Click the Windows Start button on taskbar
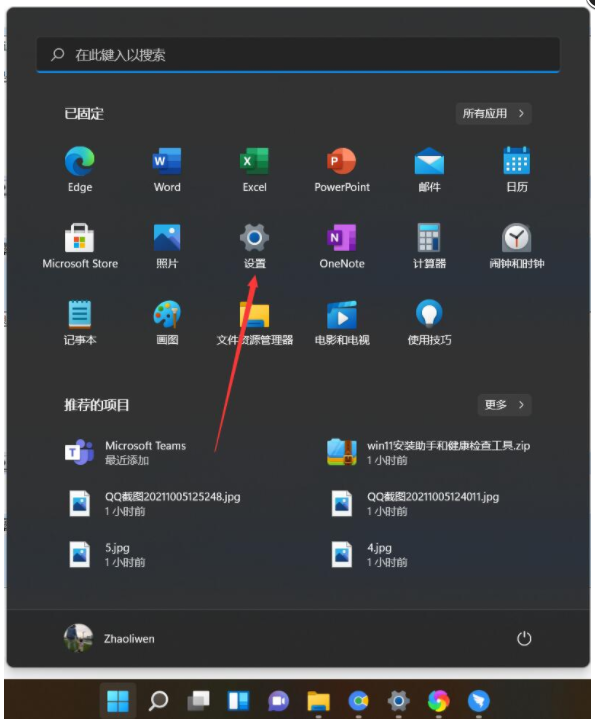The width and height of the screenshot is (595, 724). pos(118,701)
